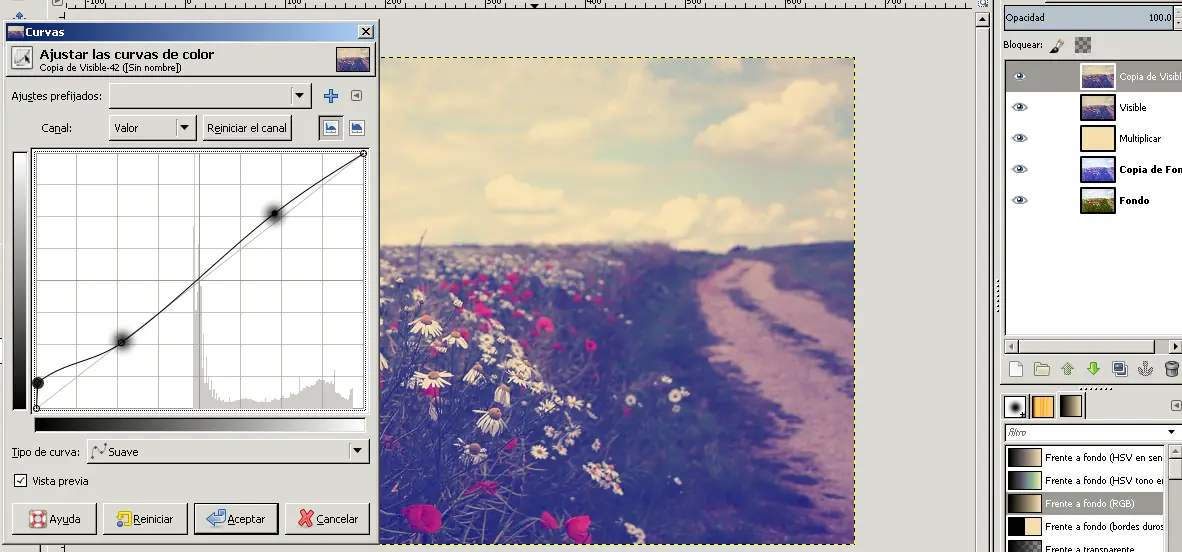Viewport: 1182px width, 552px height.
Task: Hide the Copia de Fondo layer
Action: click(1019, 169)
